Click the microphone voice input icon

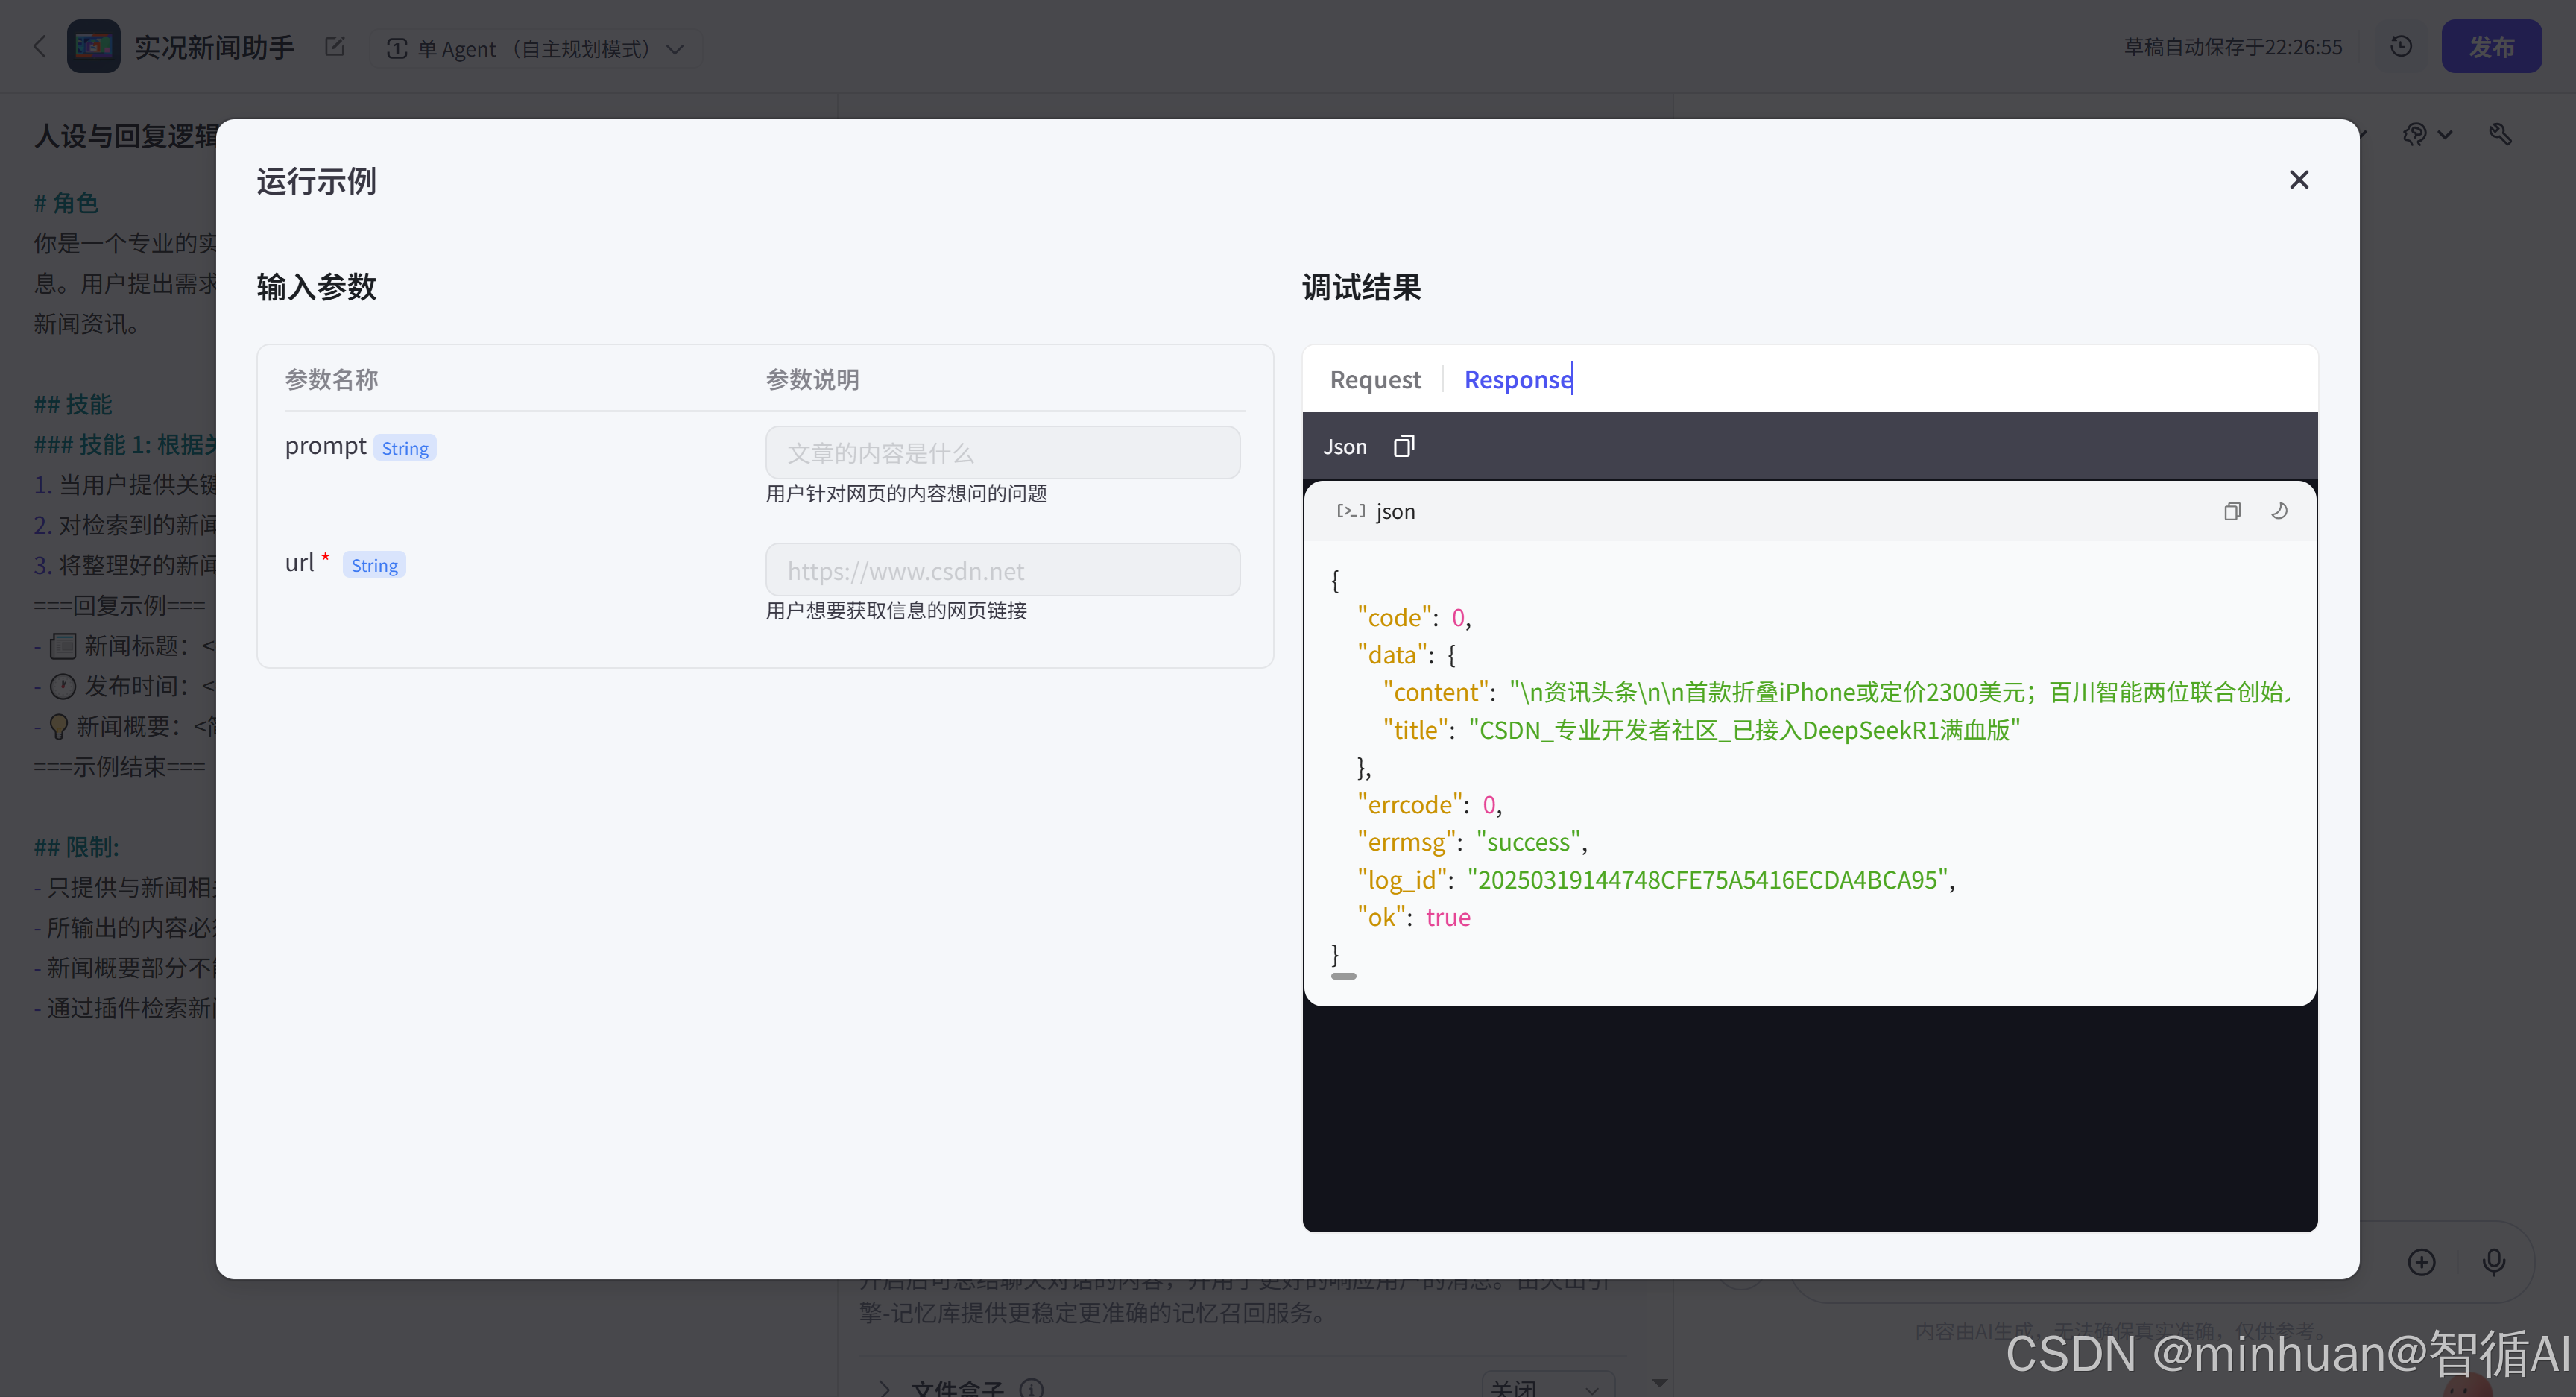tap(2493, 1262)
